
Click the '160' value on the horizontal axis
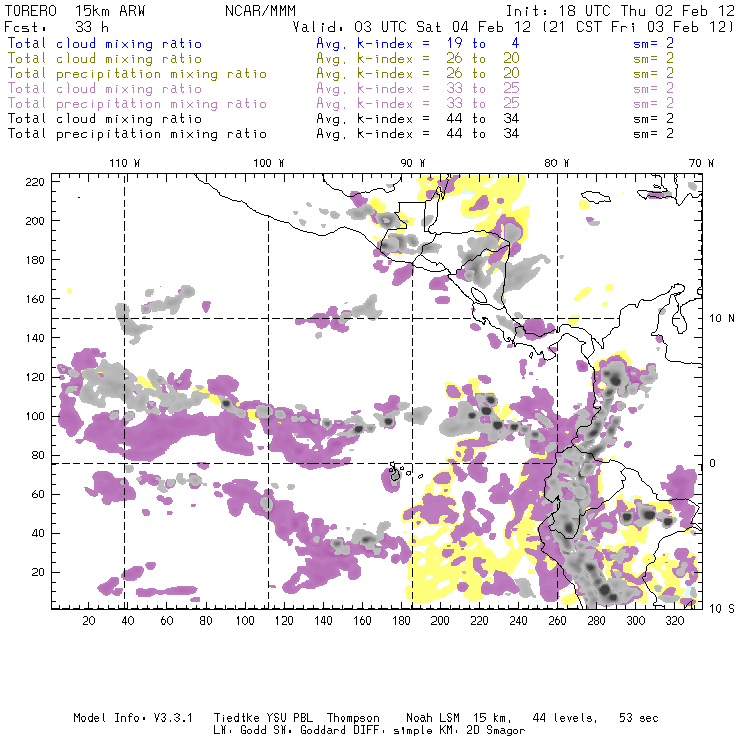pos(362,621)
